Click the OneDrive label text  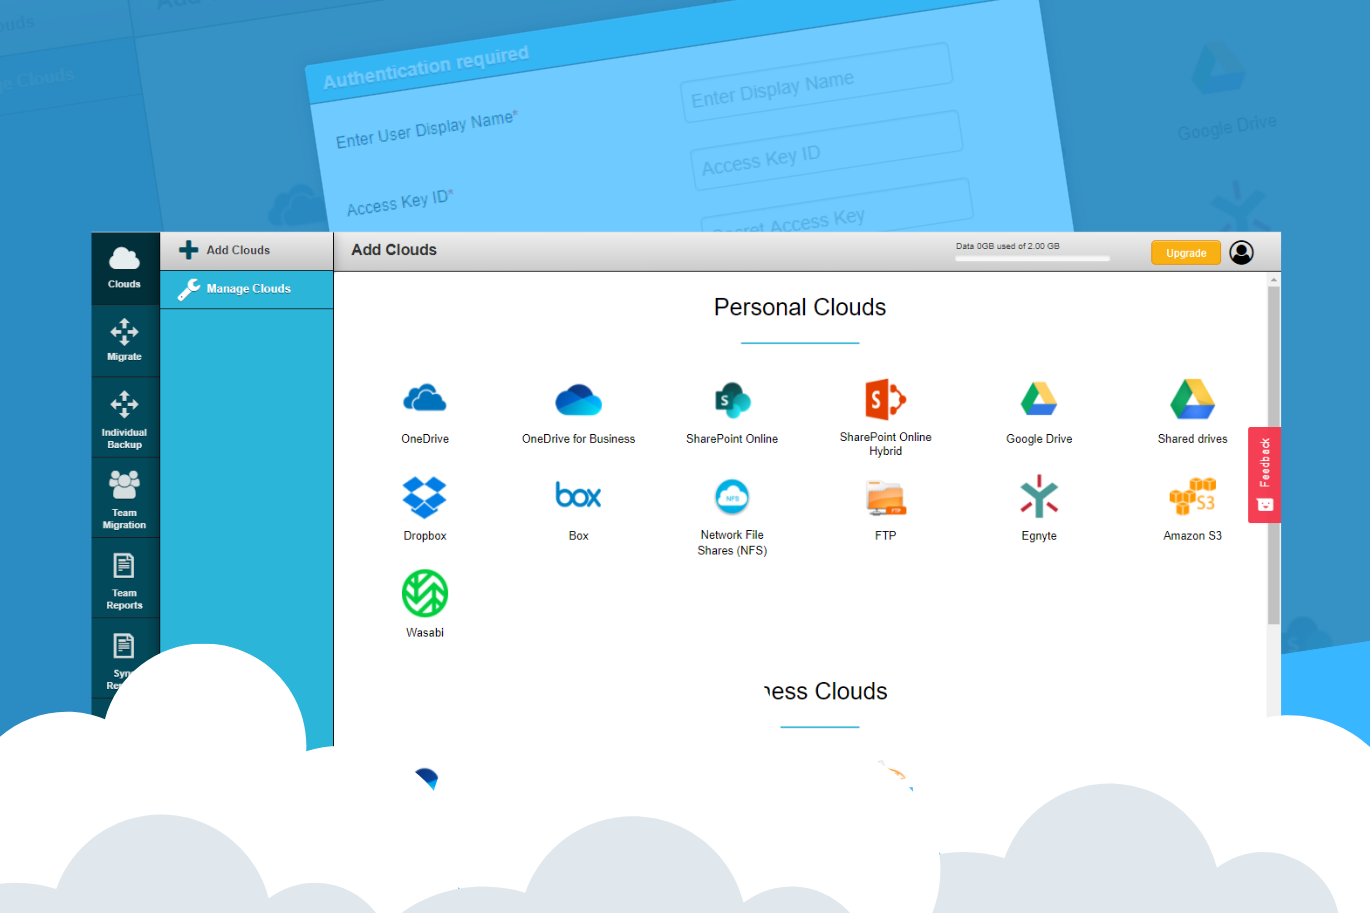425,439
